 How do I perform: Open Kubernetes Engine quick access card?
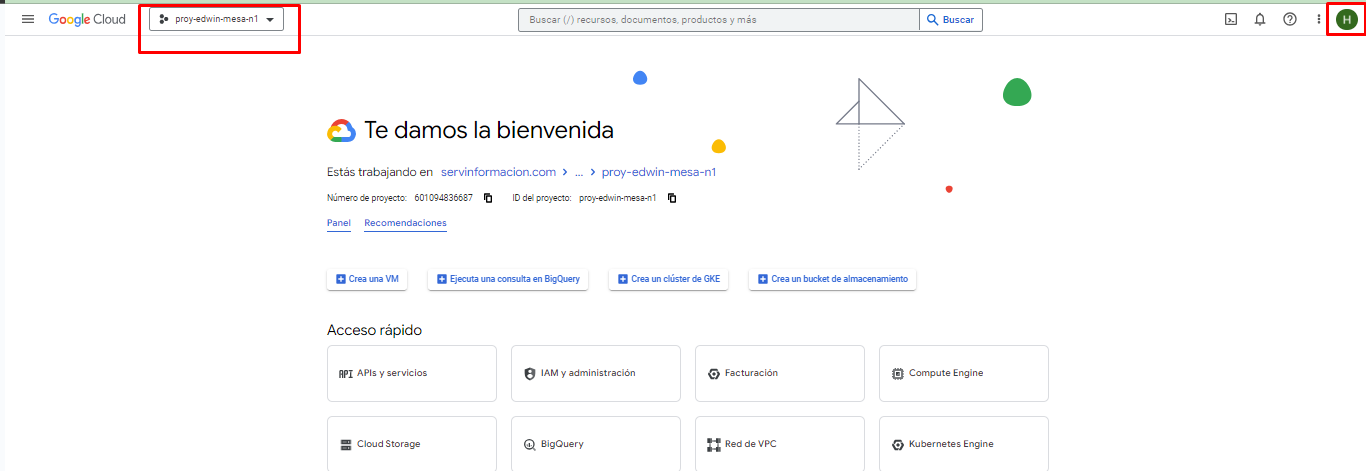(x=964, y=443)
